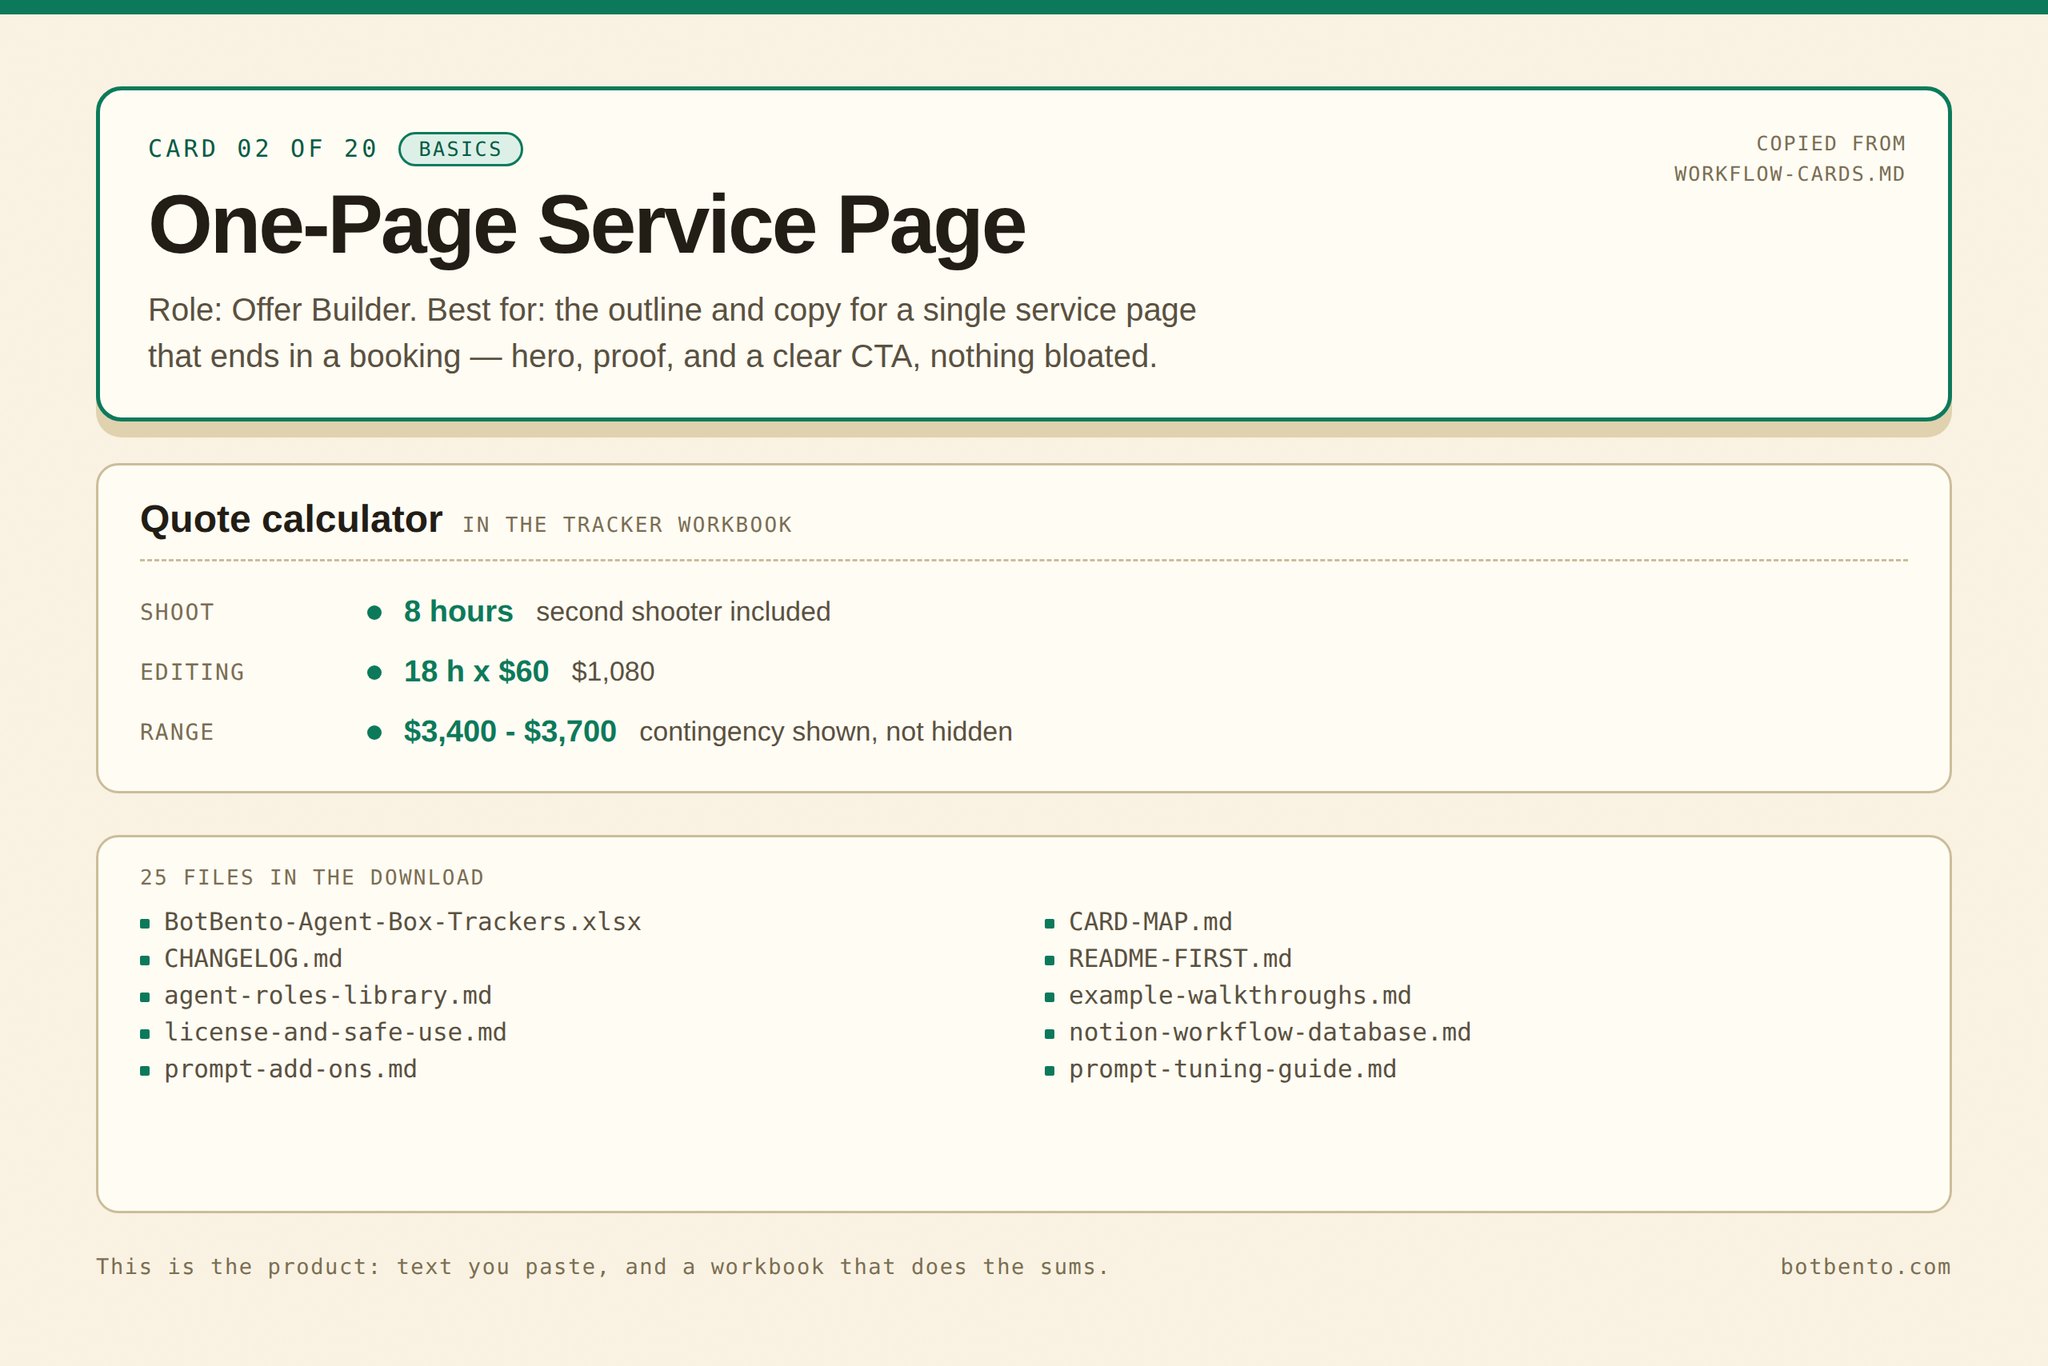Select the 'One-Page Service Page' heading

pos(587,225)
